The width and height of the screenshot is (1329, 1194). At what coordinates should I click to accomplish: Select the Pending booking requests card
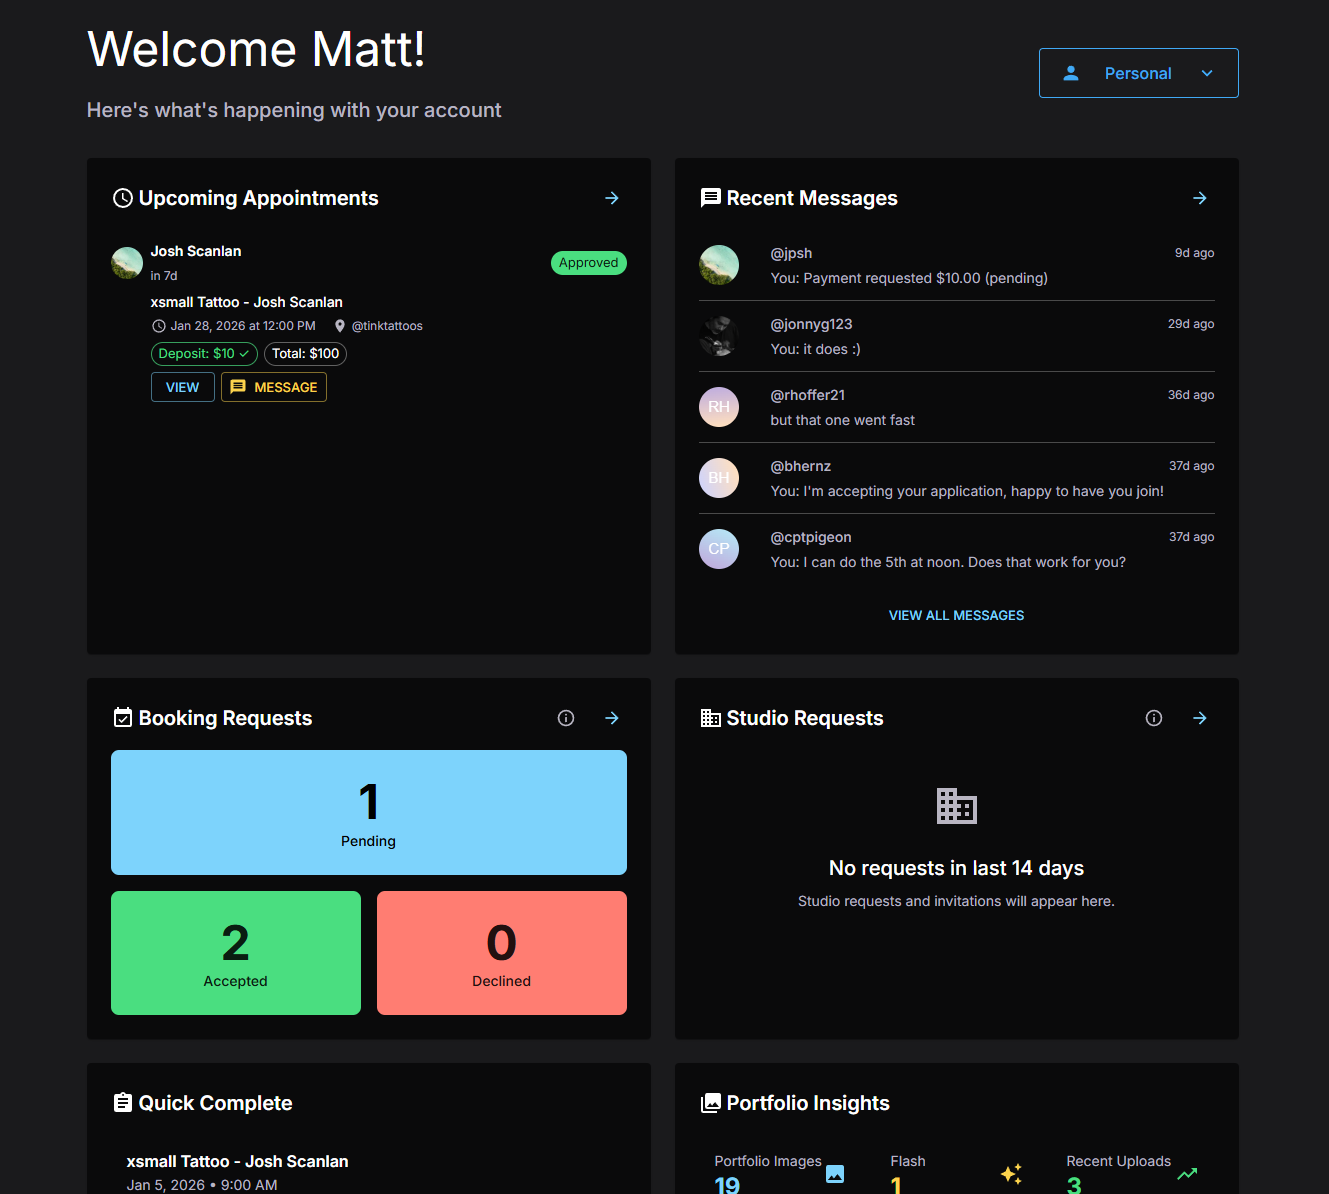tap(368, 812)
